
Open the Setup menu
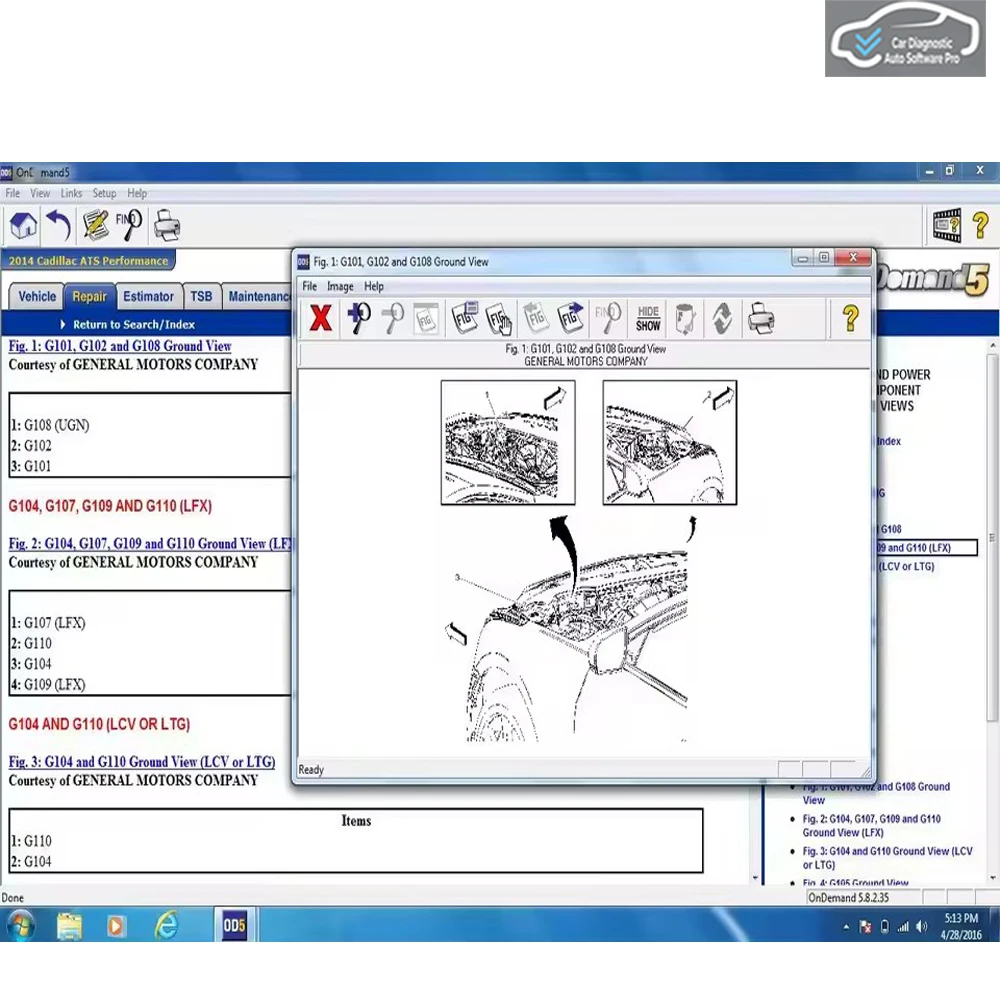coord(104,193)
